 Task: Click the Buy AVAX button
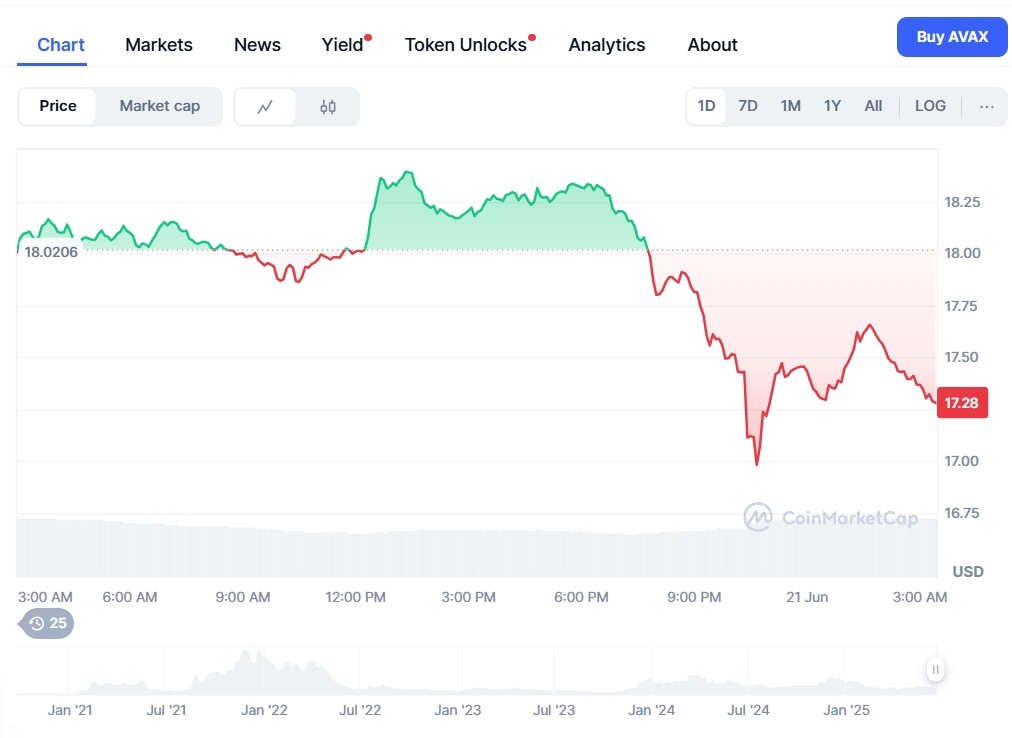click(952, 37)
